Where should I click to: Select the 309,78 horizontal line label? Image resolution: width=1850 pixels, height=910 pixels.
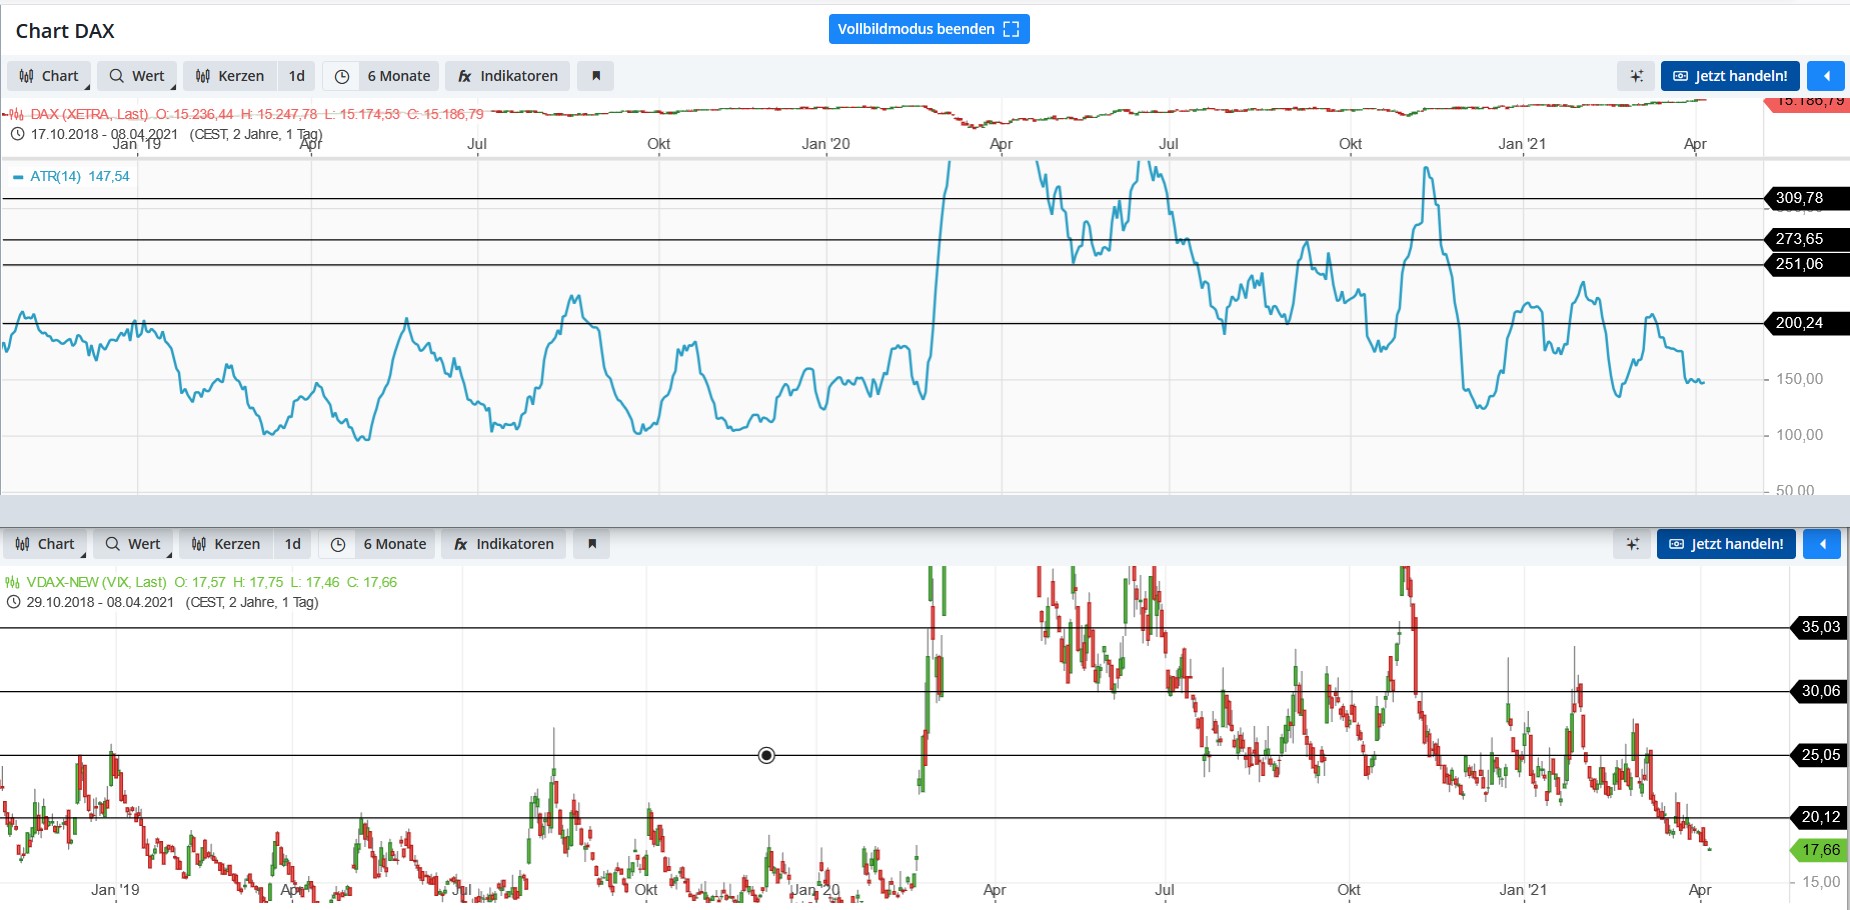pos(1806,198)
